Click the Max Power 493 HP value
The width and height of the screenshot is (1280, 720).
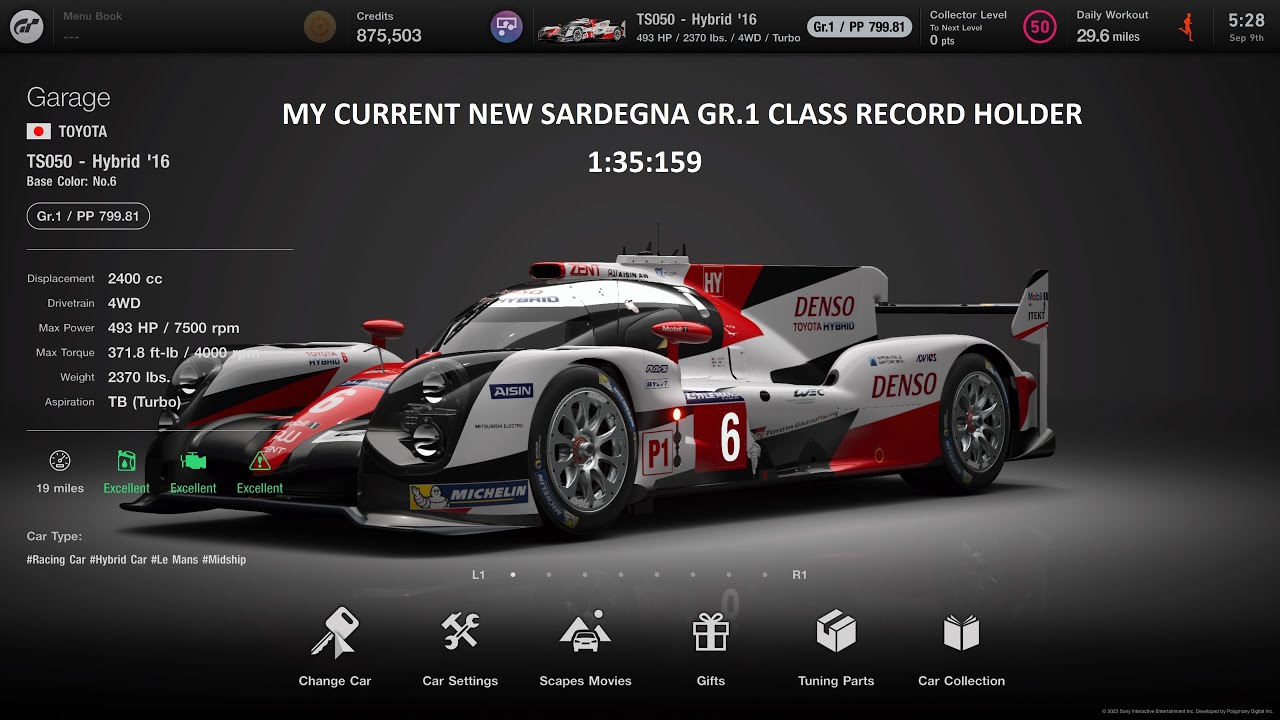173,328
